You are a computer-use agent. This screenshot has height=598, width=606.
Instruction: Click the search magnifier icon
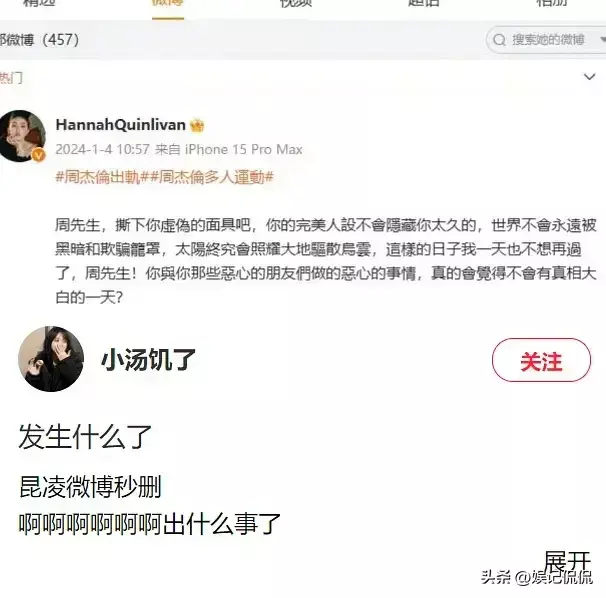click(x=499, y=40)
